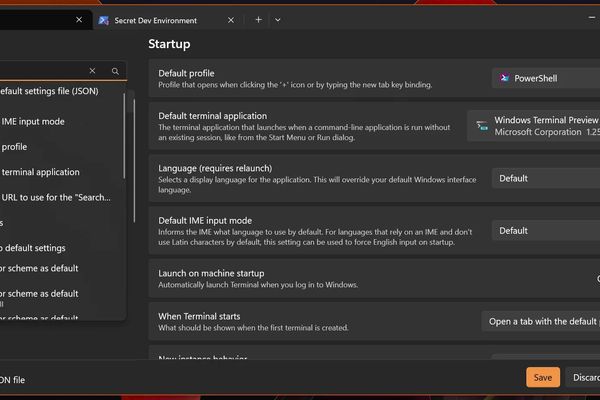Open the Default terminal application dropdown

click(533, 126)
